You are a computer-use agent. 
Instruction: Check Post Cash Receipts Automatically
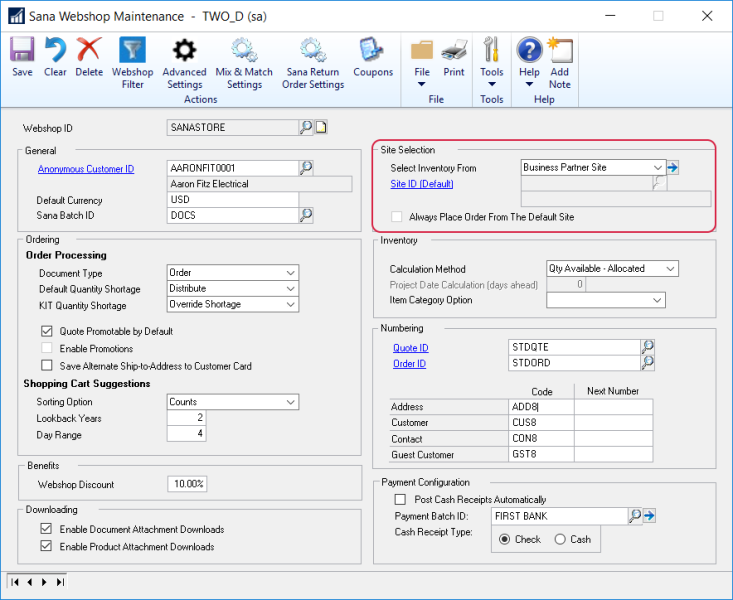pos(400,499)
